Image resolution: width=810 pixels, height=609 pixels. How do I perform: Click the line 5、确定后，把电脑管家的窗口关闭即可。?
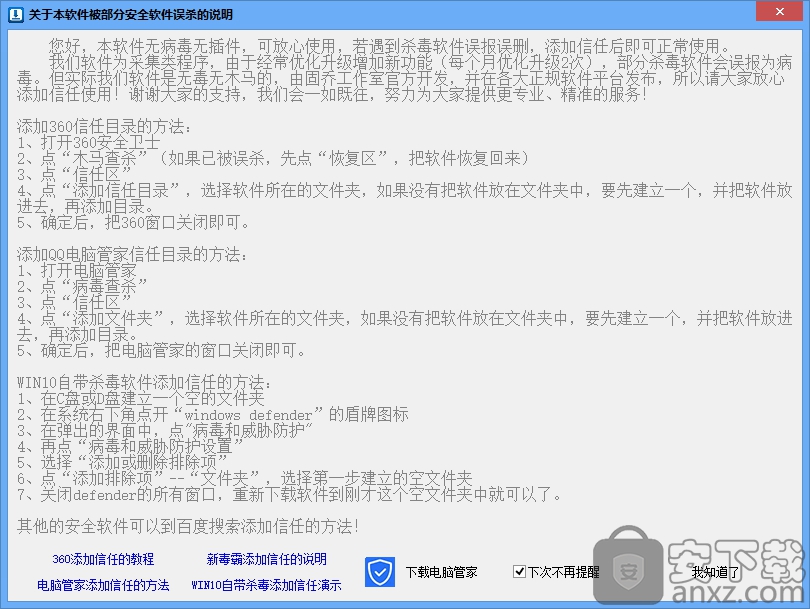[x=161, y=350]
